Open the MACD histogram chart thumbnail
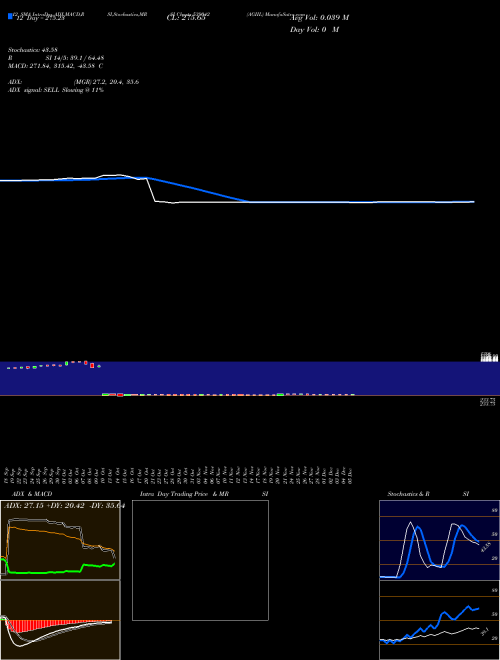This screenshot has width=500, height=660. [60, 620]
